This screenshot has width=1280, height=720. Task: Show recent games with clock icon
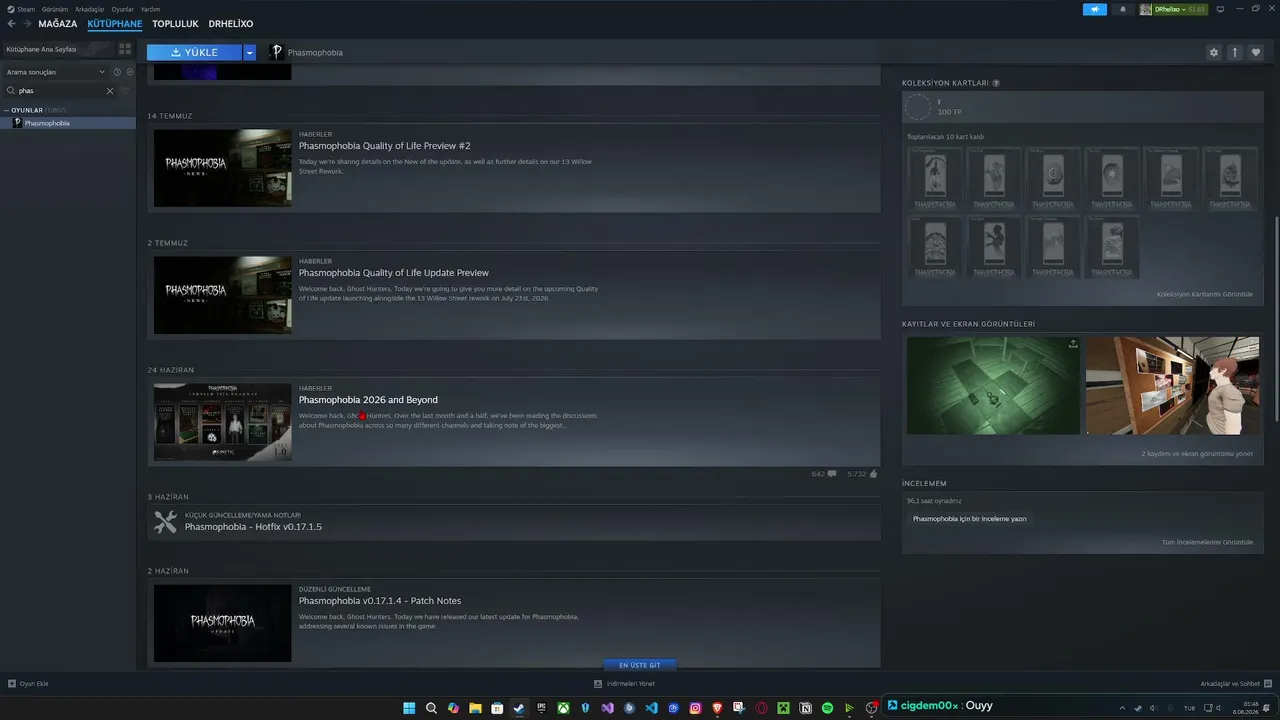(117, 72)
